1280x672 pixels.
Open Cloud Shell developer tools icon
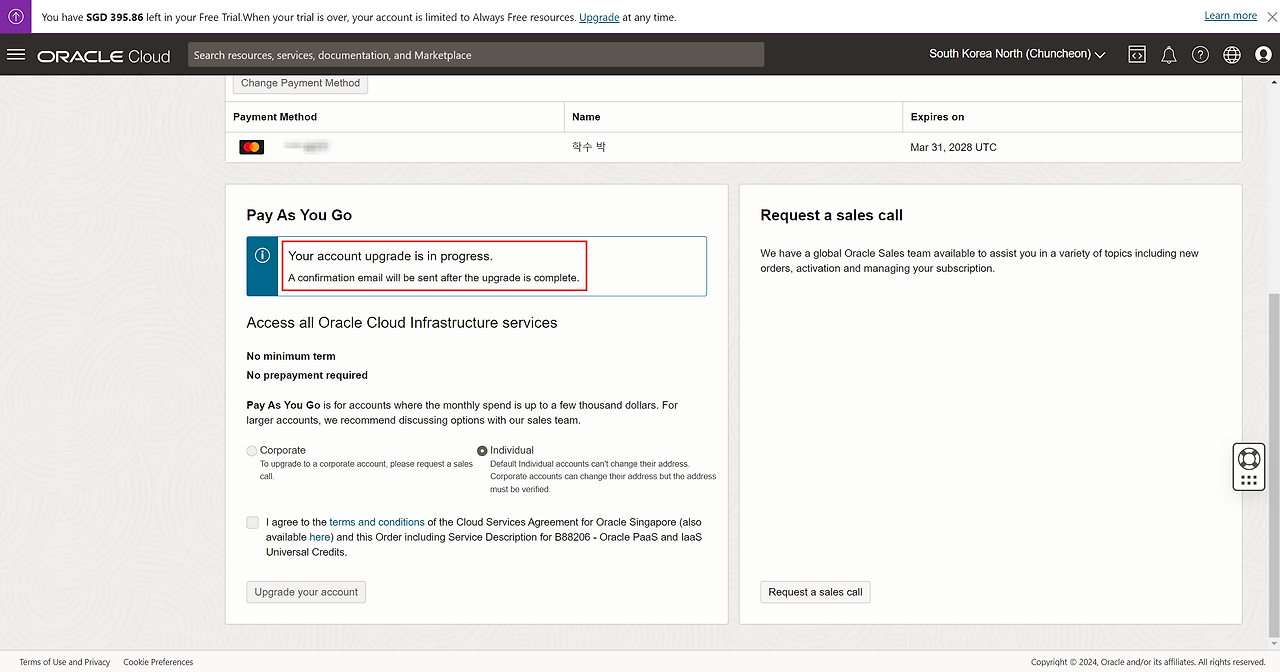point(1137,55)
